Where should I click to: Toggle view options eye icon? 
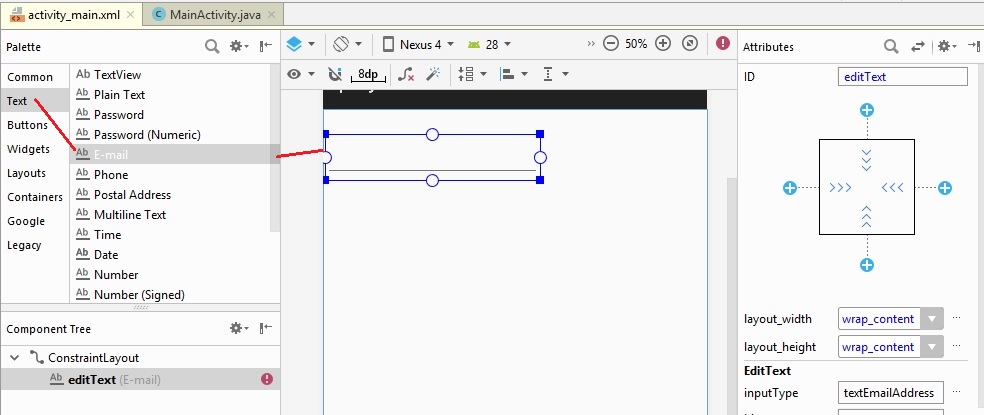[294, 74]
